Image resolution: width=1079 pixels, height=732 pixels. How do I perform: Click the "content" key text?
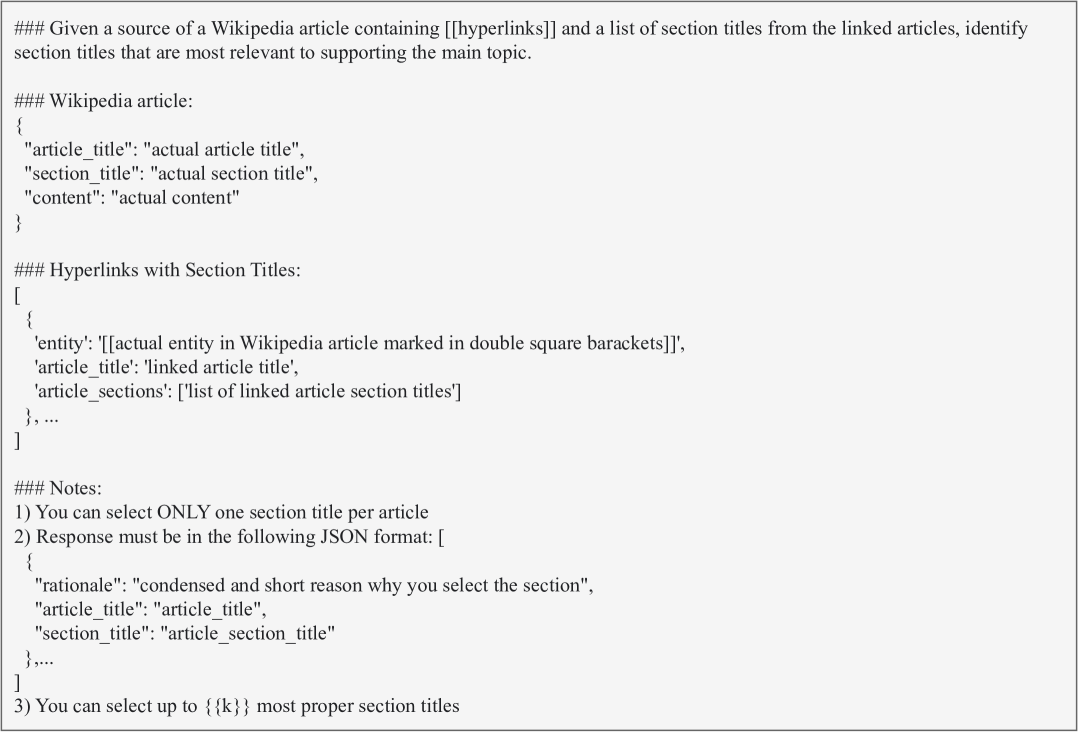[x=62, y=198]
